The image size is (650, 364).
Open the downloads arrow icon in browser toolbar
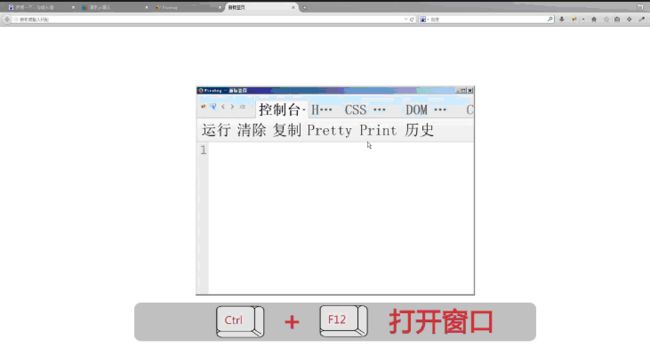(x=562, y=19)
